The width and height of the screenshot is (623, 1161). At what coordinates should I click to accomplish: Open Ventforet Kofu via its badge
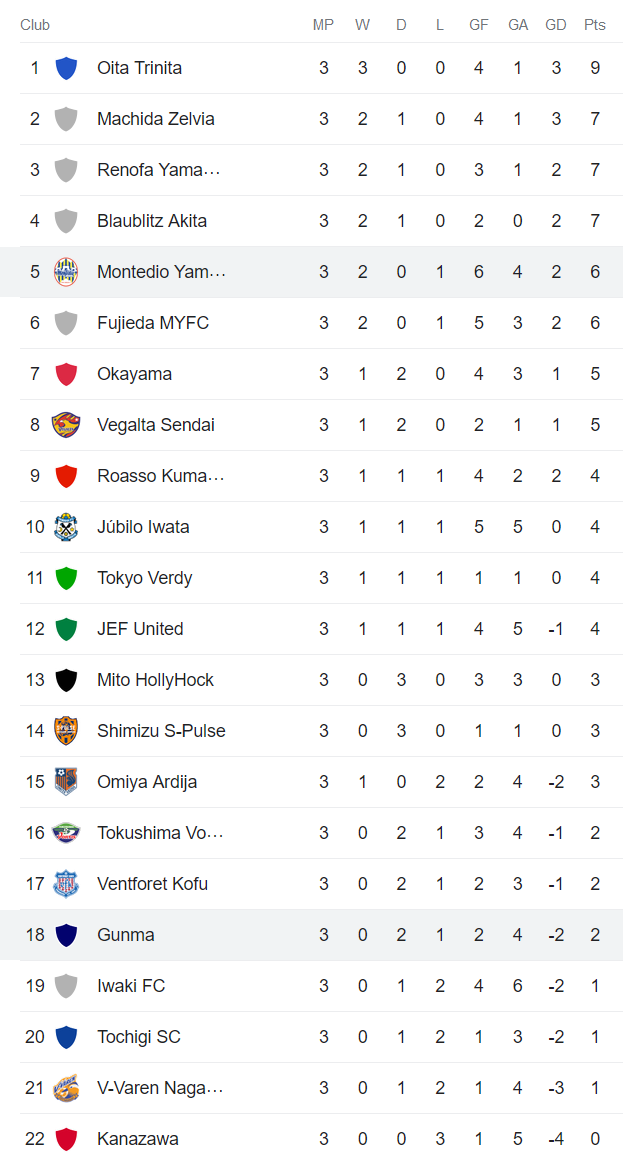66,883
